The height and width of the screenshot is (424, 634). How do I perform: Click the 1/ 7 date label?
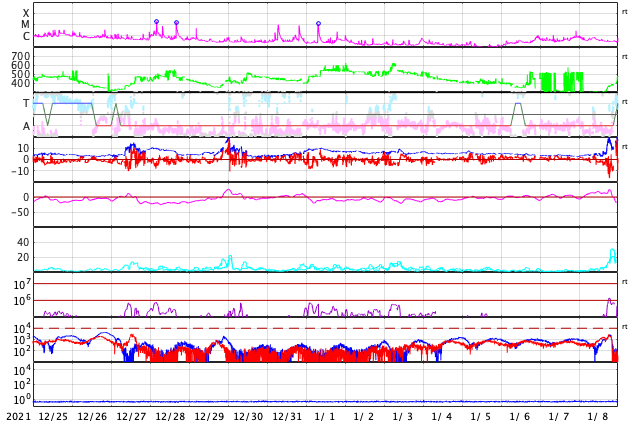pyautogui.click(x=559, y=417)
